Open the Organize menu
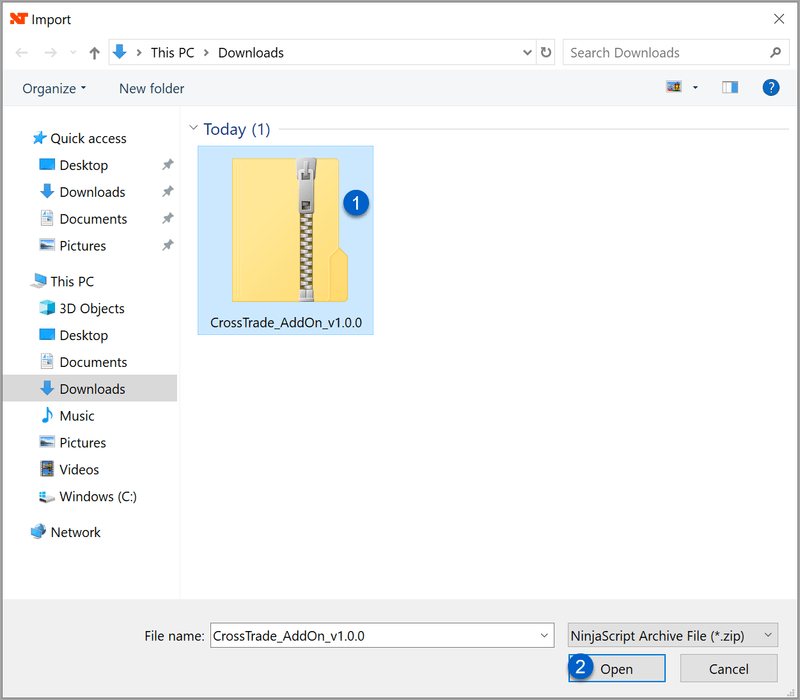The height and width of the screenshot is (700, 800). pos(54,88)
